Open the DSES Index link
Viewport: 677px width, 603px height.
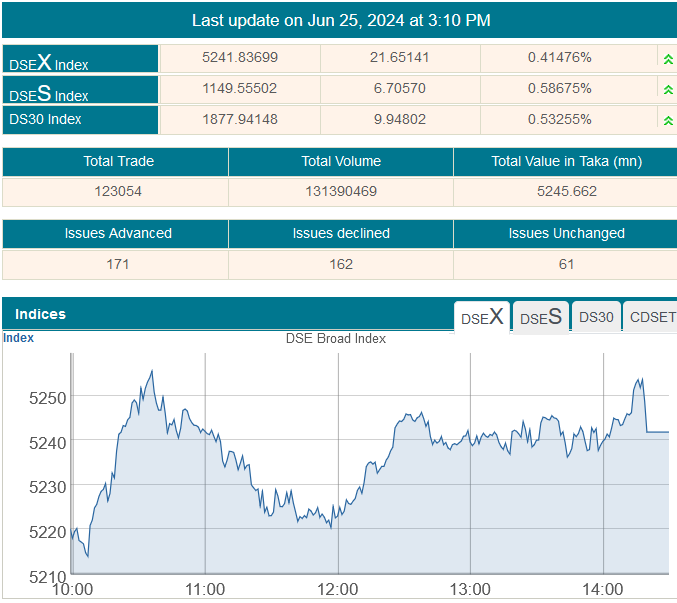point(48,94)
